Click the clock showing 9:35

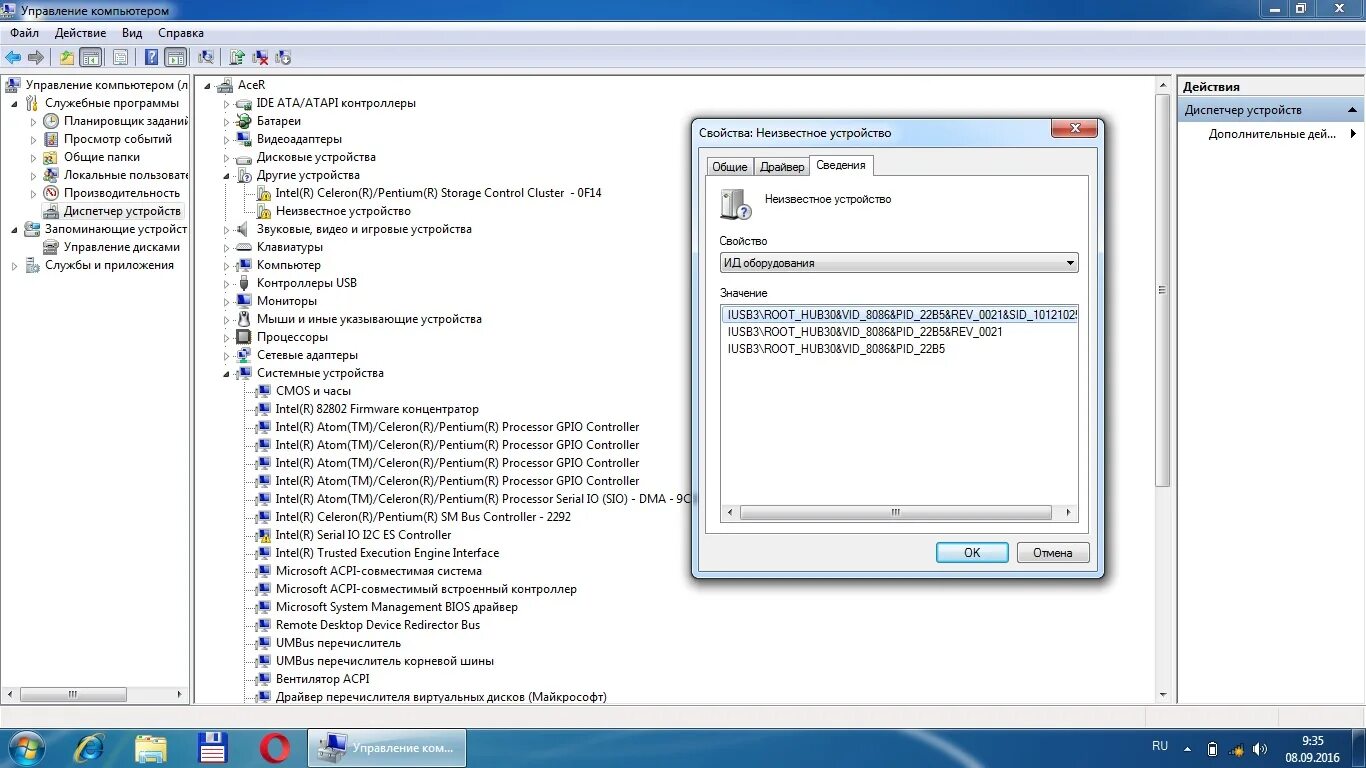click(1312, 741)
